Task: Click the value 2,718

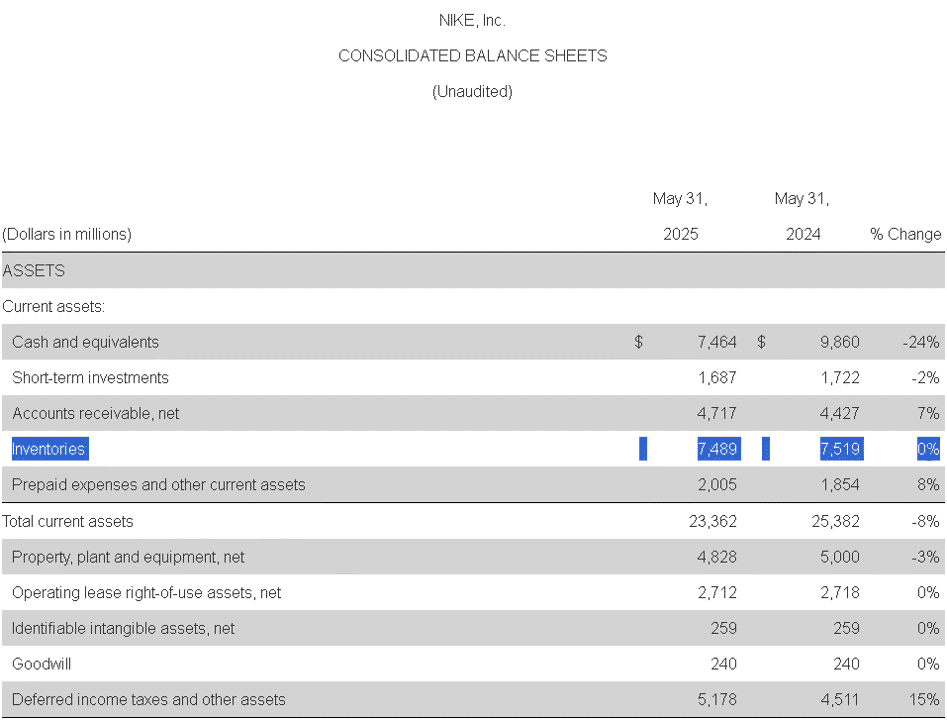Action: click(x=840, y=593)
